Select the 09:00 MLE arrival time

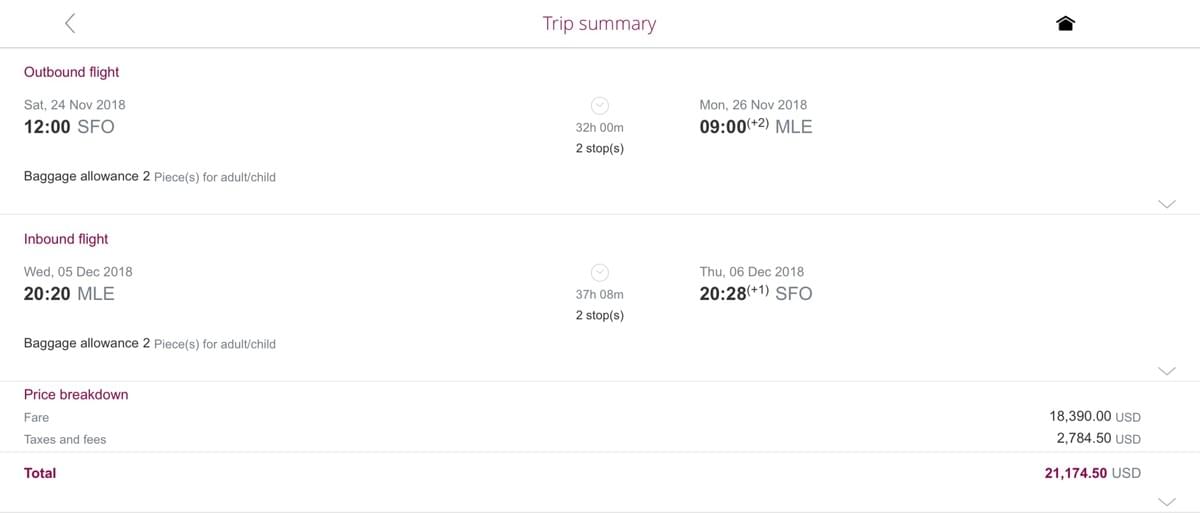tap(755, 127)
